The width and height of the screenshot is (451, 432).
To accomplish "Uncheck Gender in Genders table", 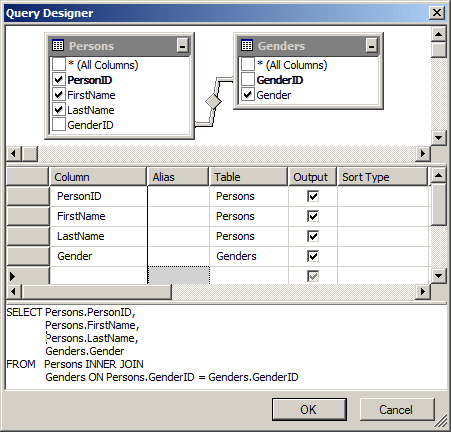I will tap(248, 95).
